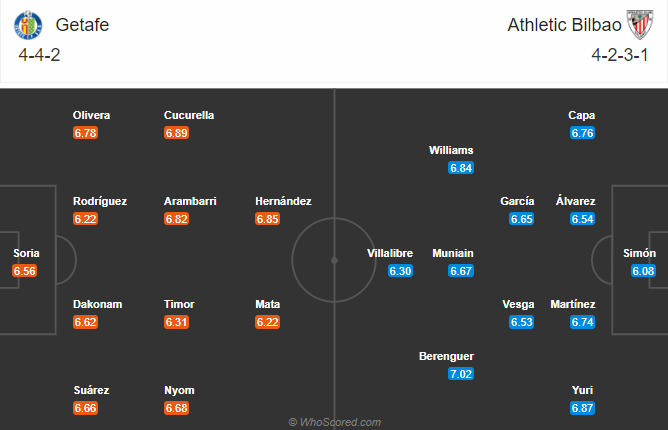Click the Getafe club crest

pyautogui.click(x=28, y=25)
